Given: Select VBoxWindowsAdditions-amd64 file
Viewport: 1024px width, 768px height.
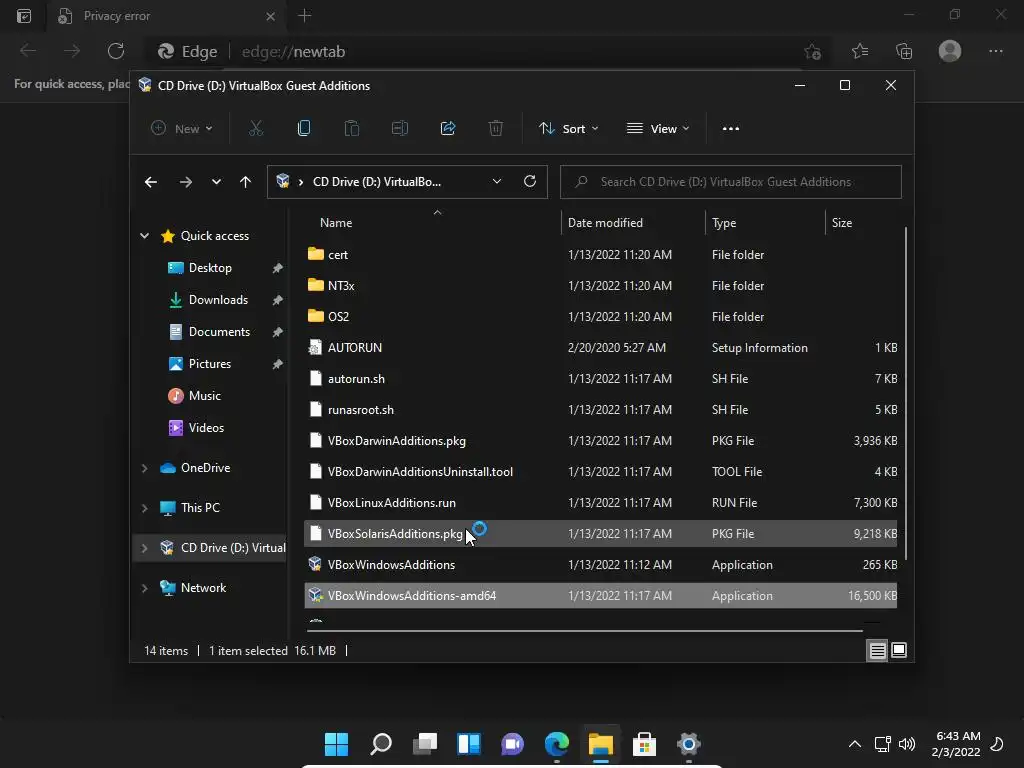Looking at the screenshot, I should [601, 596].
